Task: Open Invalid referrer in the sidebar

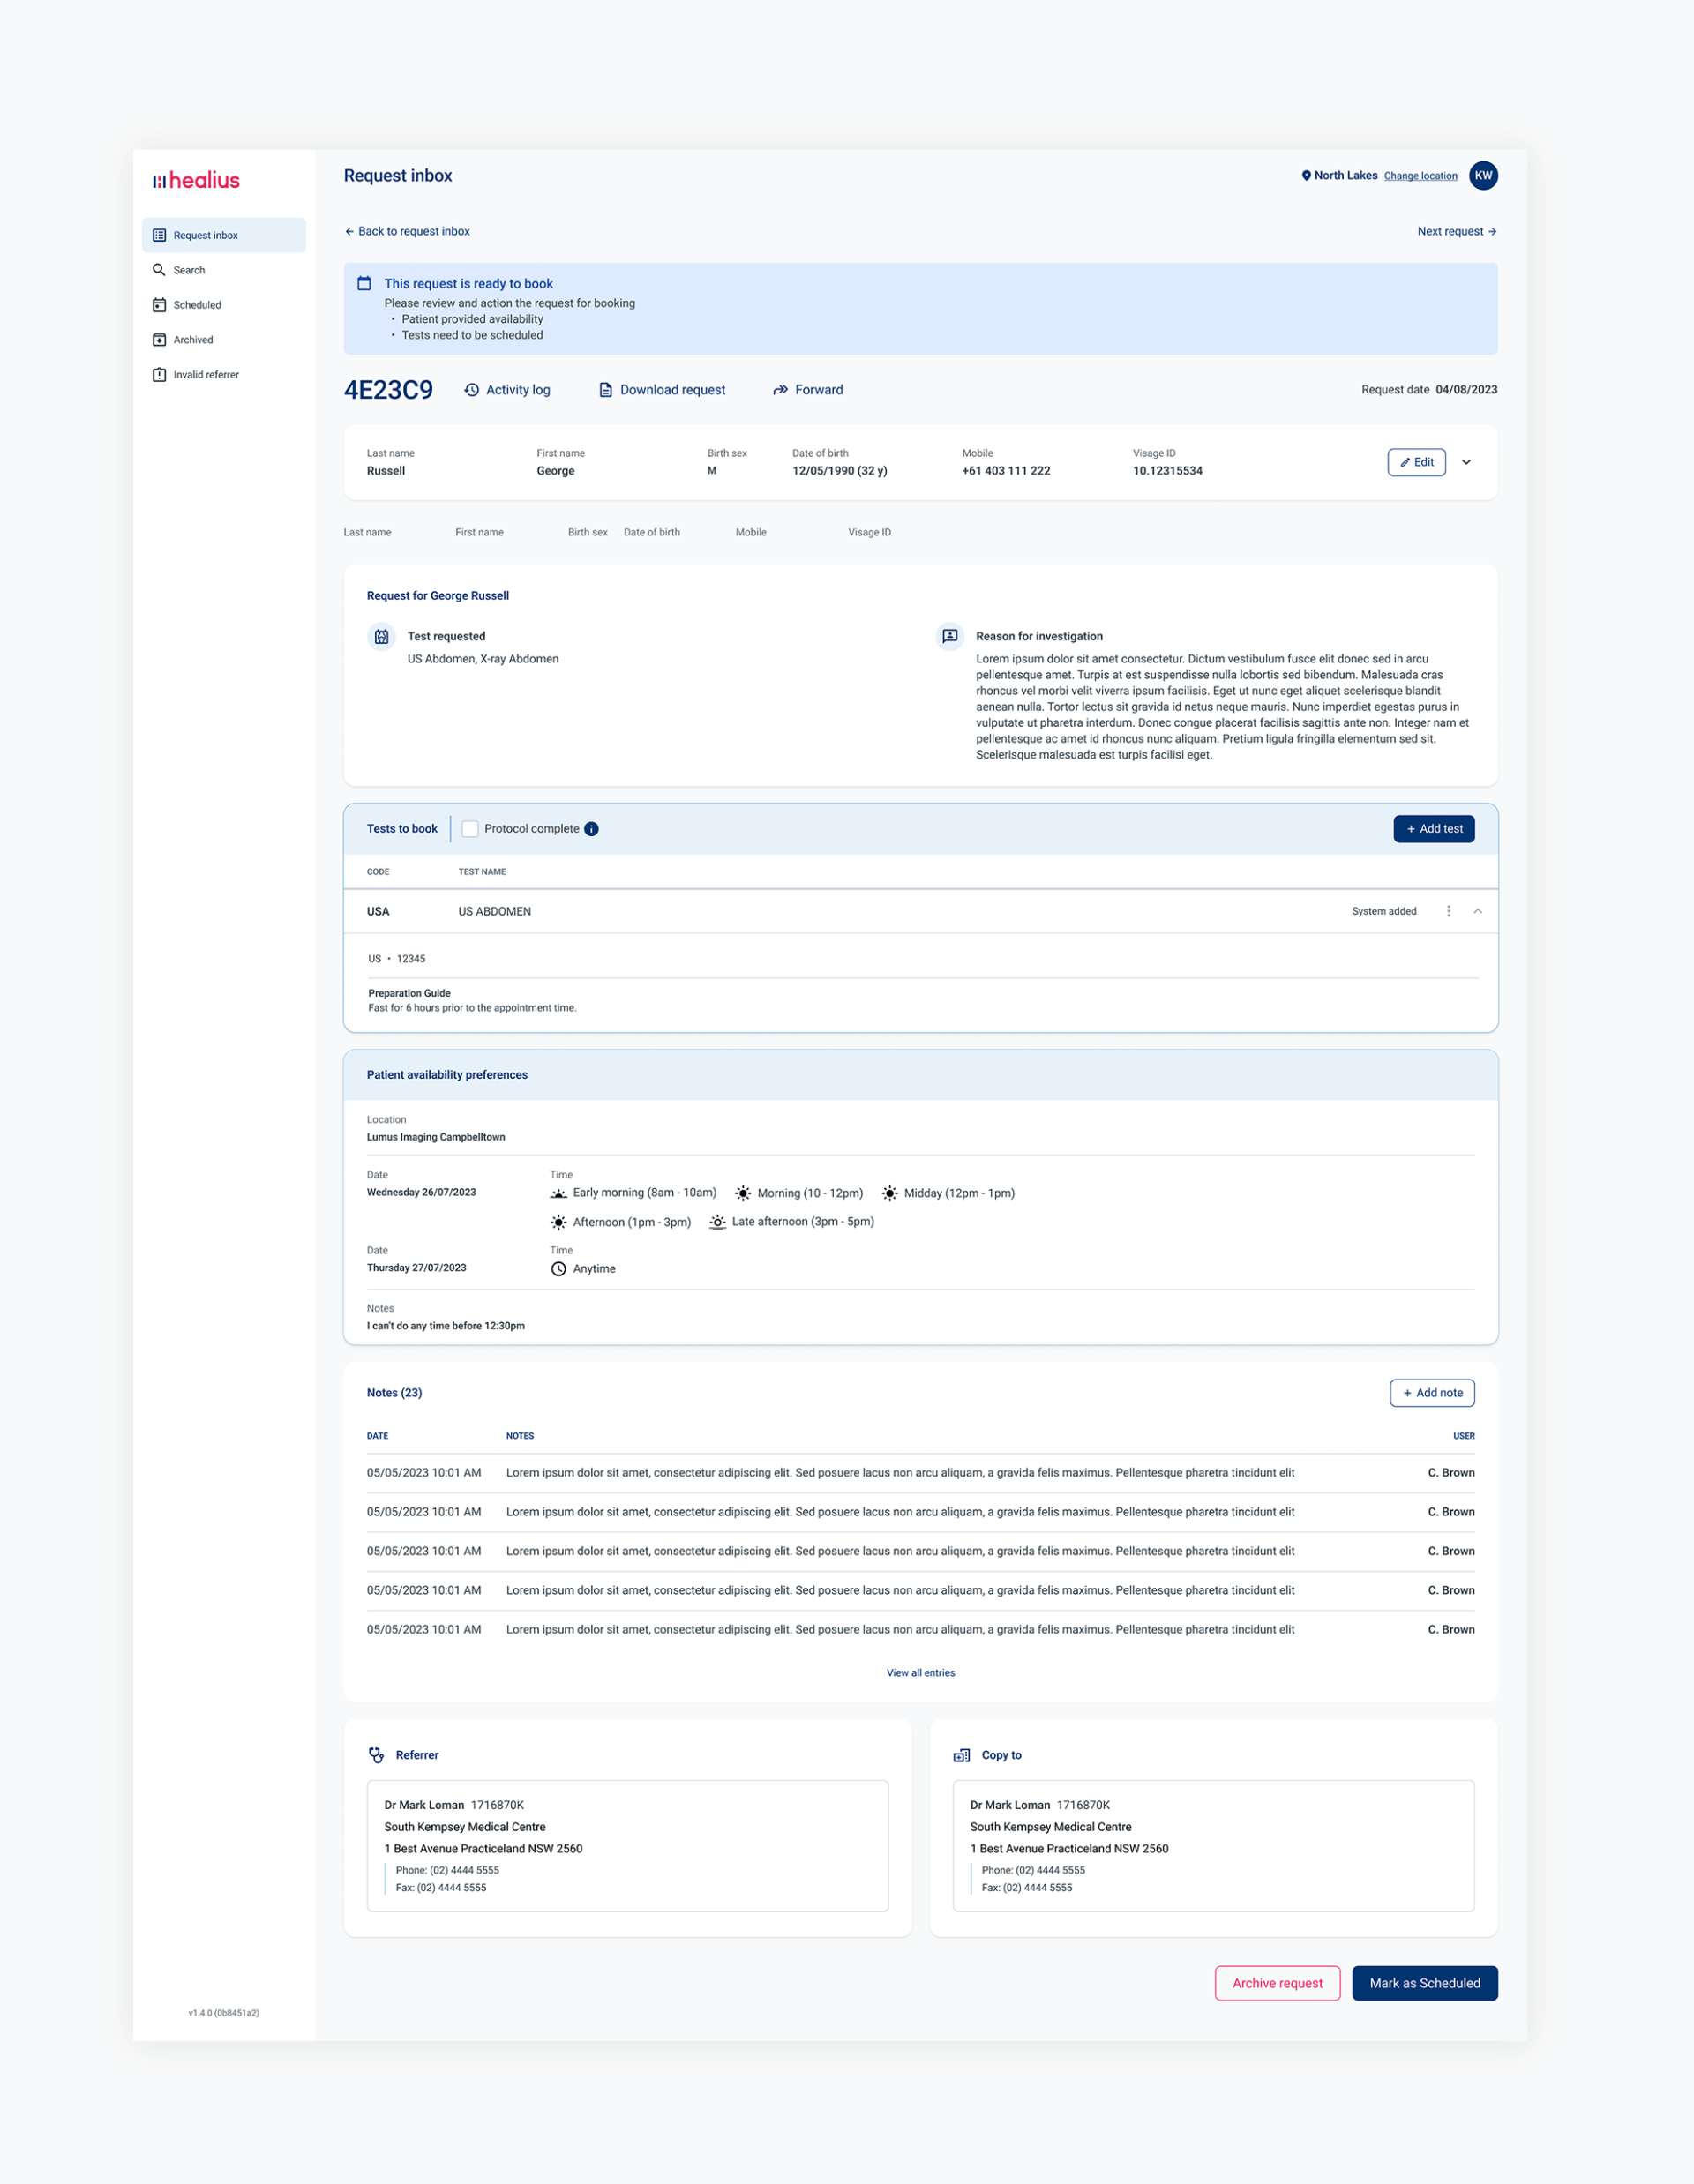Action: point(224,375)
